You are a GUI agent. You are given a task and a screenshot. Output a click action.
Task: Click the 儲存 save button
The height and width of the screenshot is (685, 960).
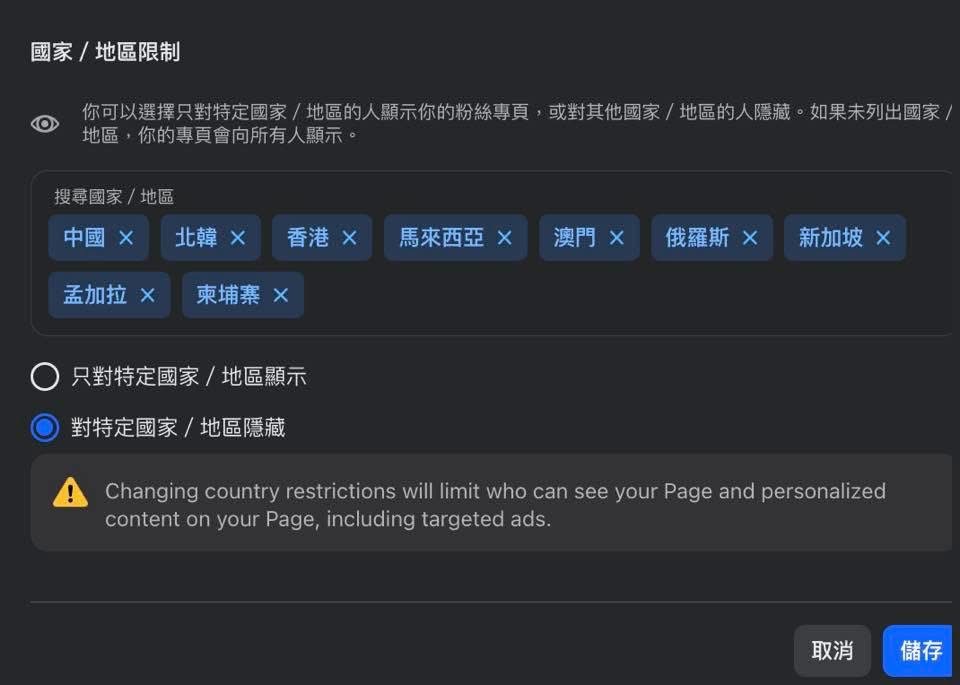(x=920, y=651)
